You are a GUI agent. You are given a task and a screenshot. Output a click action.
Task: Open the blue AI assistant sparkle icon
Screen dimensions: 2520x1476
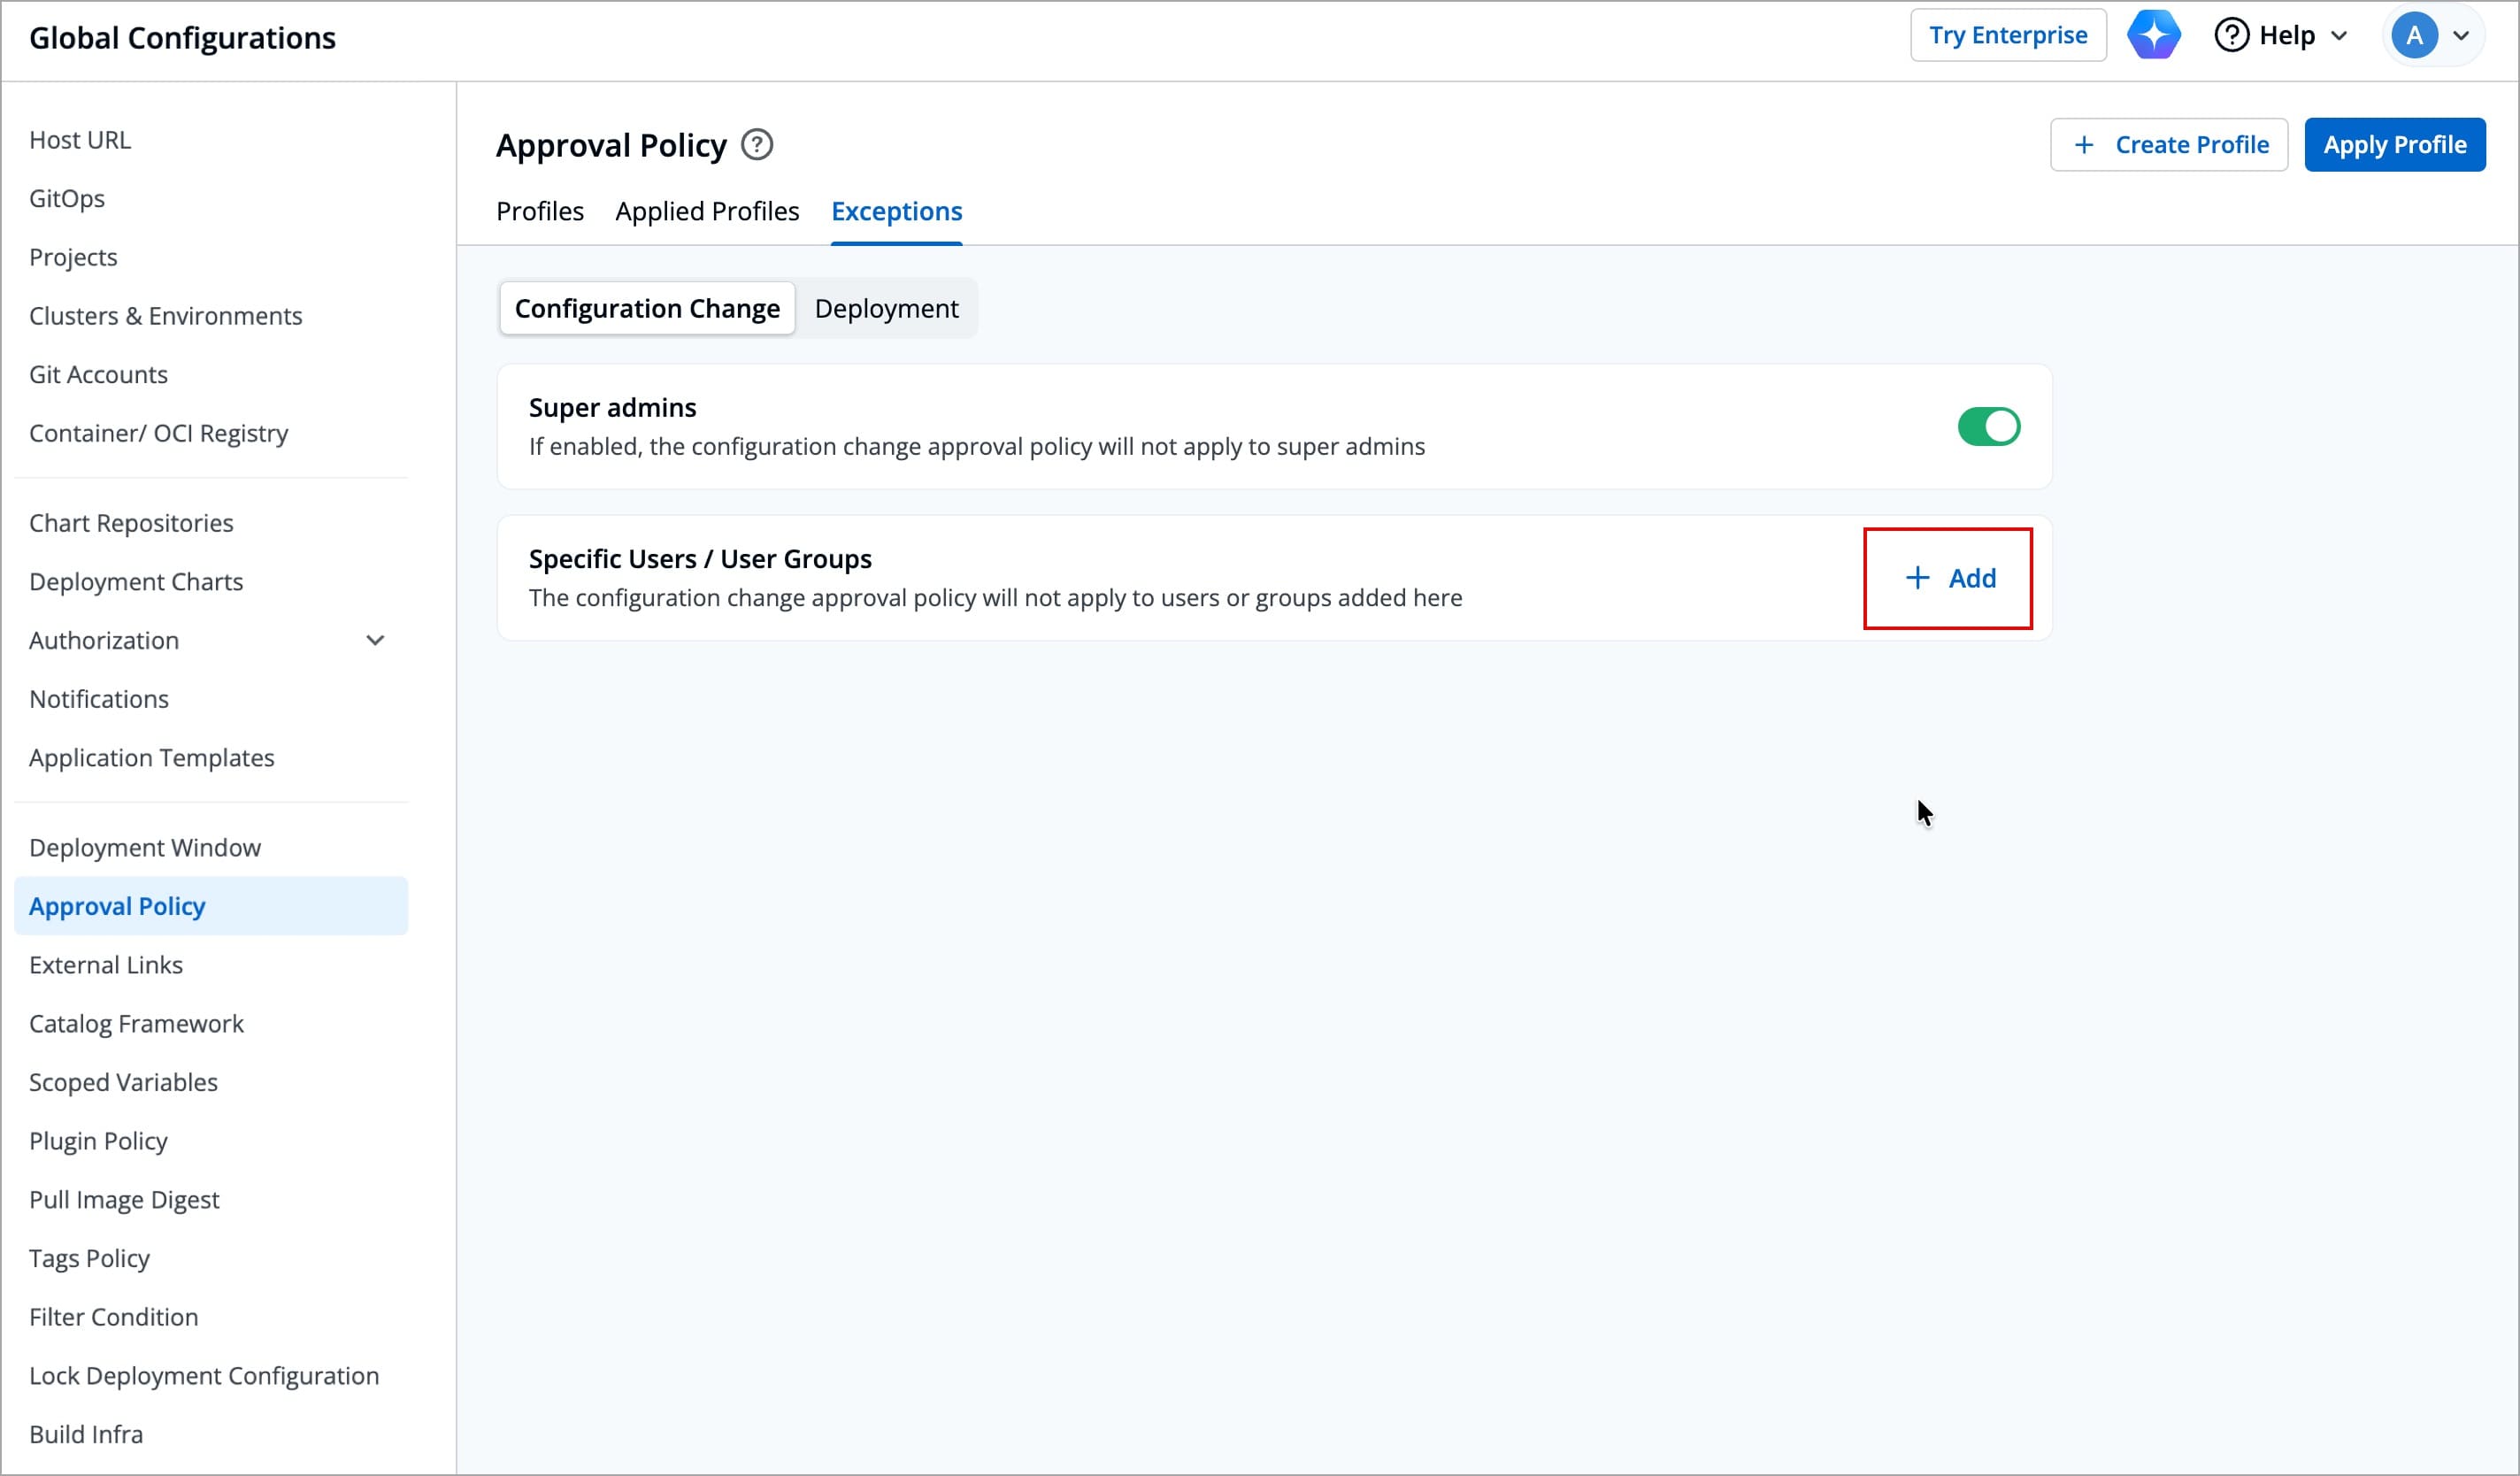2153,36
